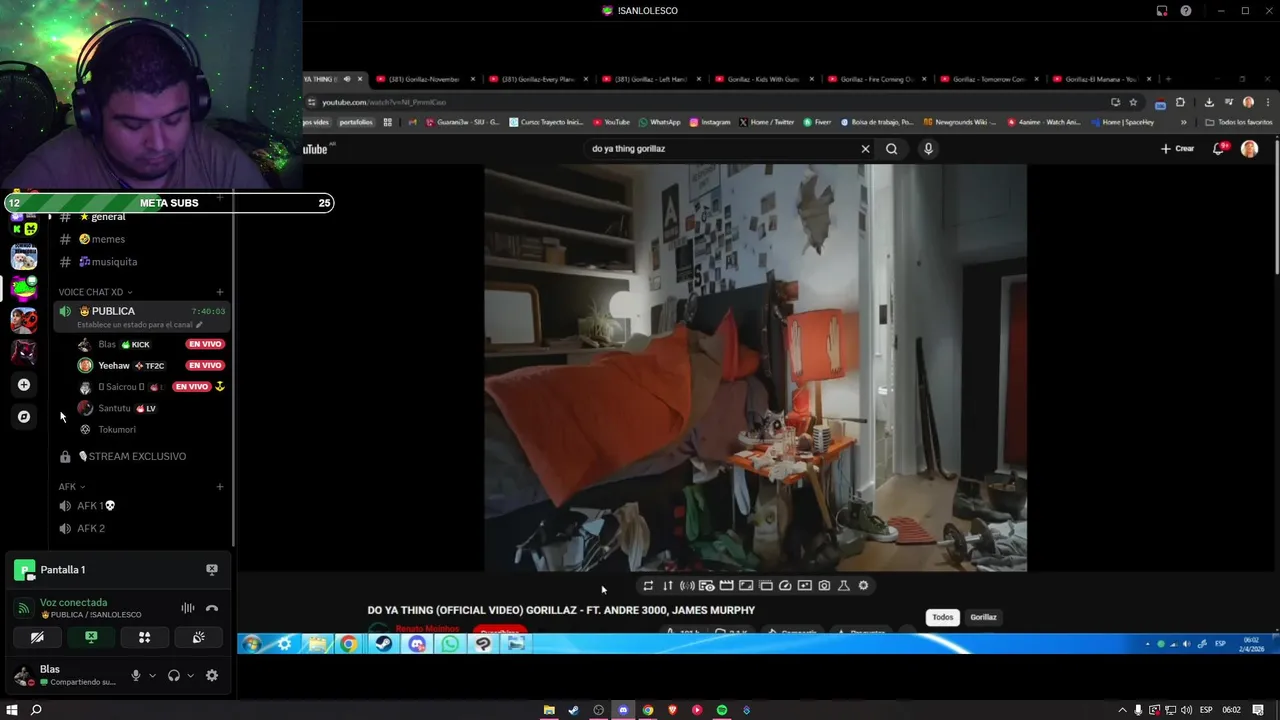Add a channel to VOICE CHAT XD
The height and width of the screenshot is (720, 1280).
(220, 292)
